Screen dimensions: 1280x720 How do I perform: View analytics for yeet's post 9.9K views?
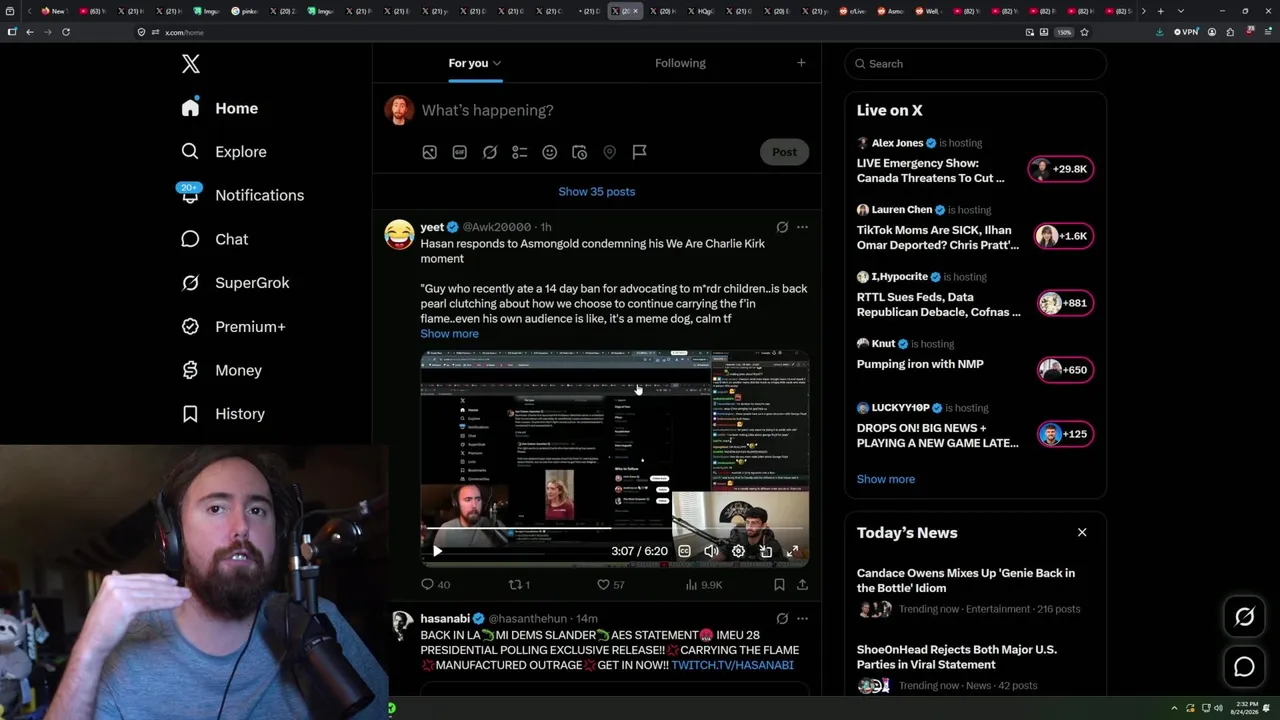tap(703, 585)
